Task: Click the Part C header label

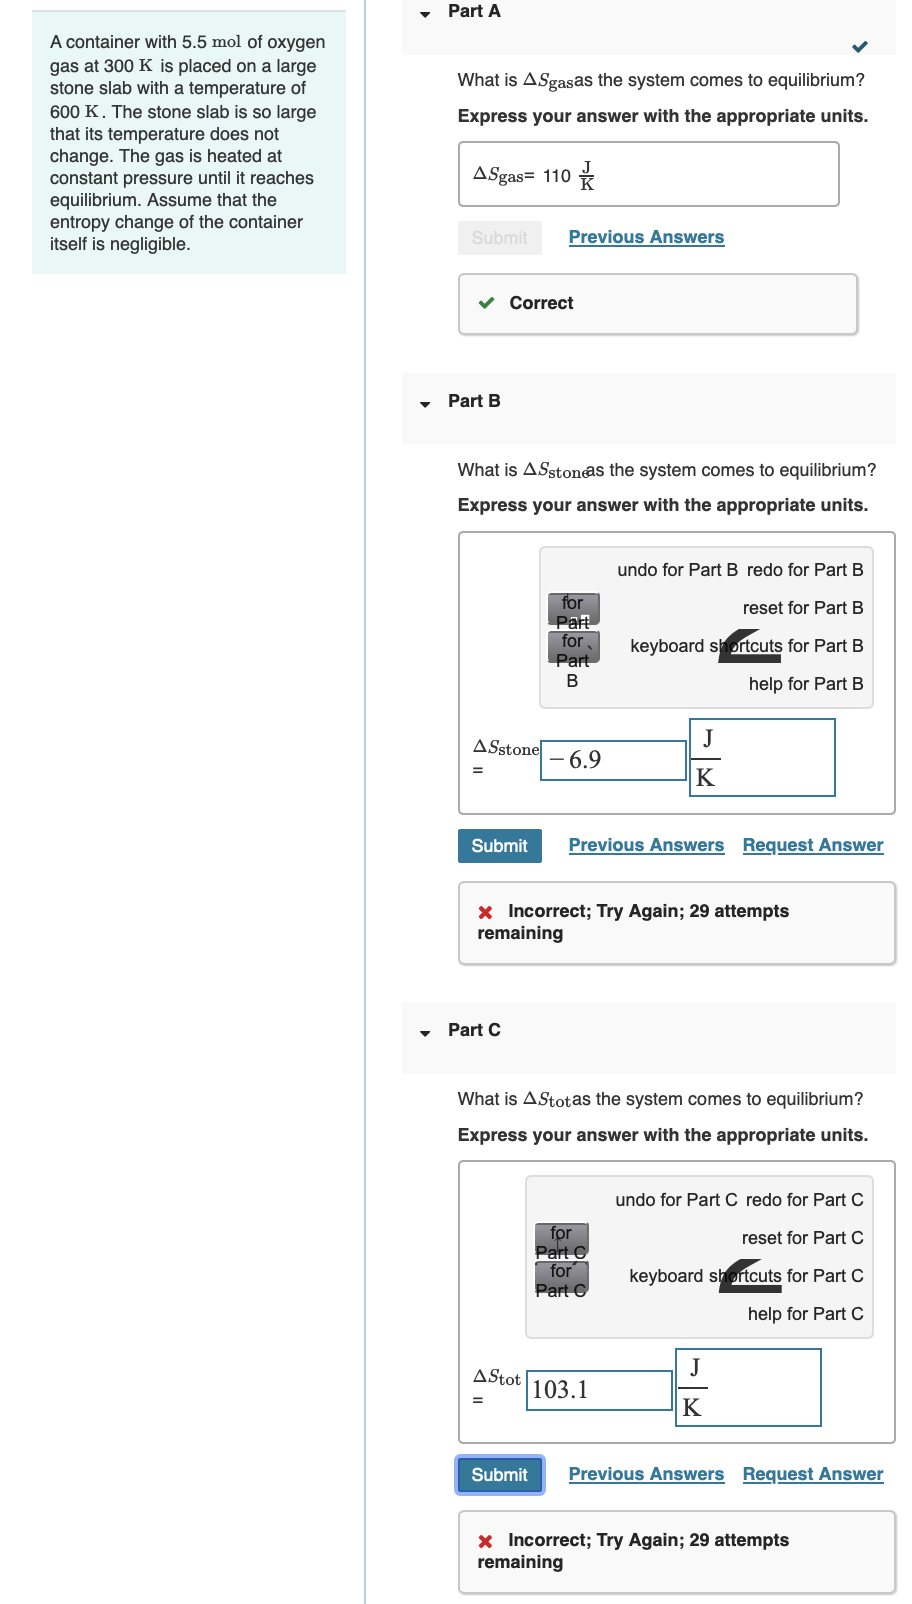Action: click(474, 1029)
